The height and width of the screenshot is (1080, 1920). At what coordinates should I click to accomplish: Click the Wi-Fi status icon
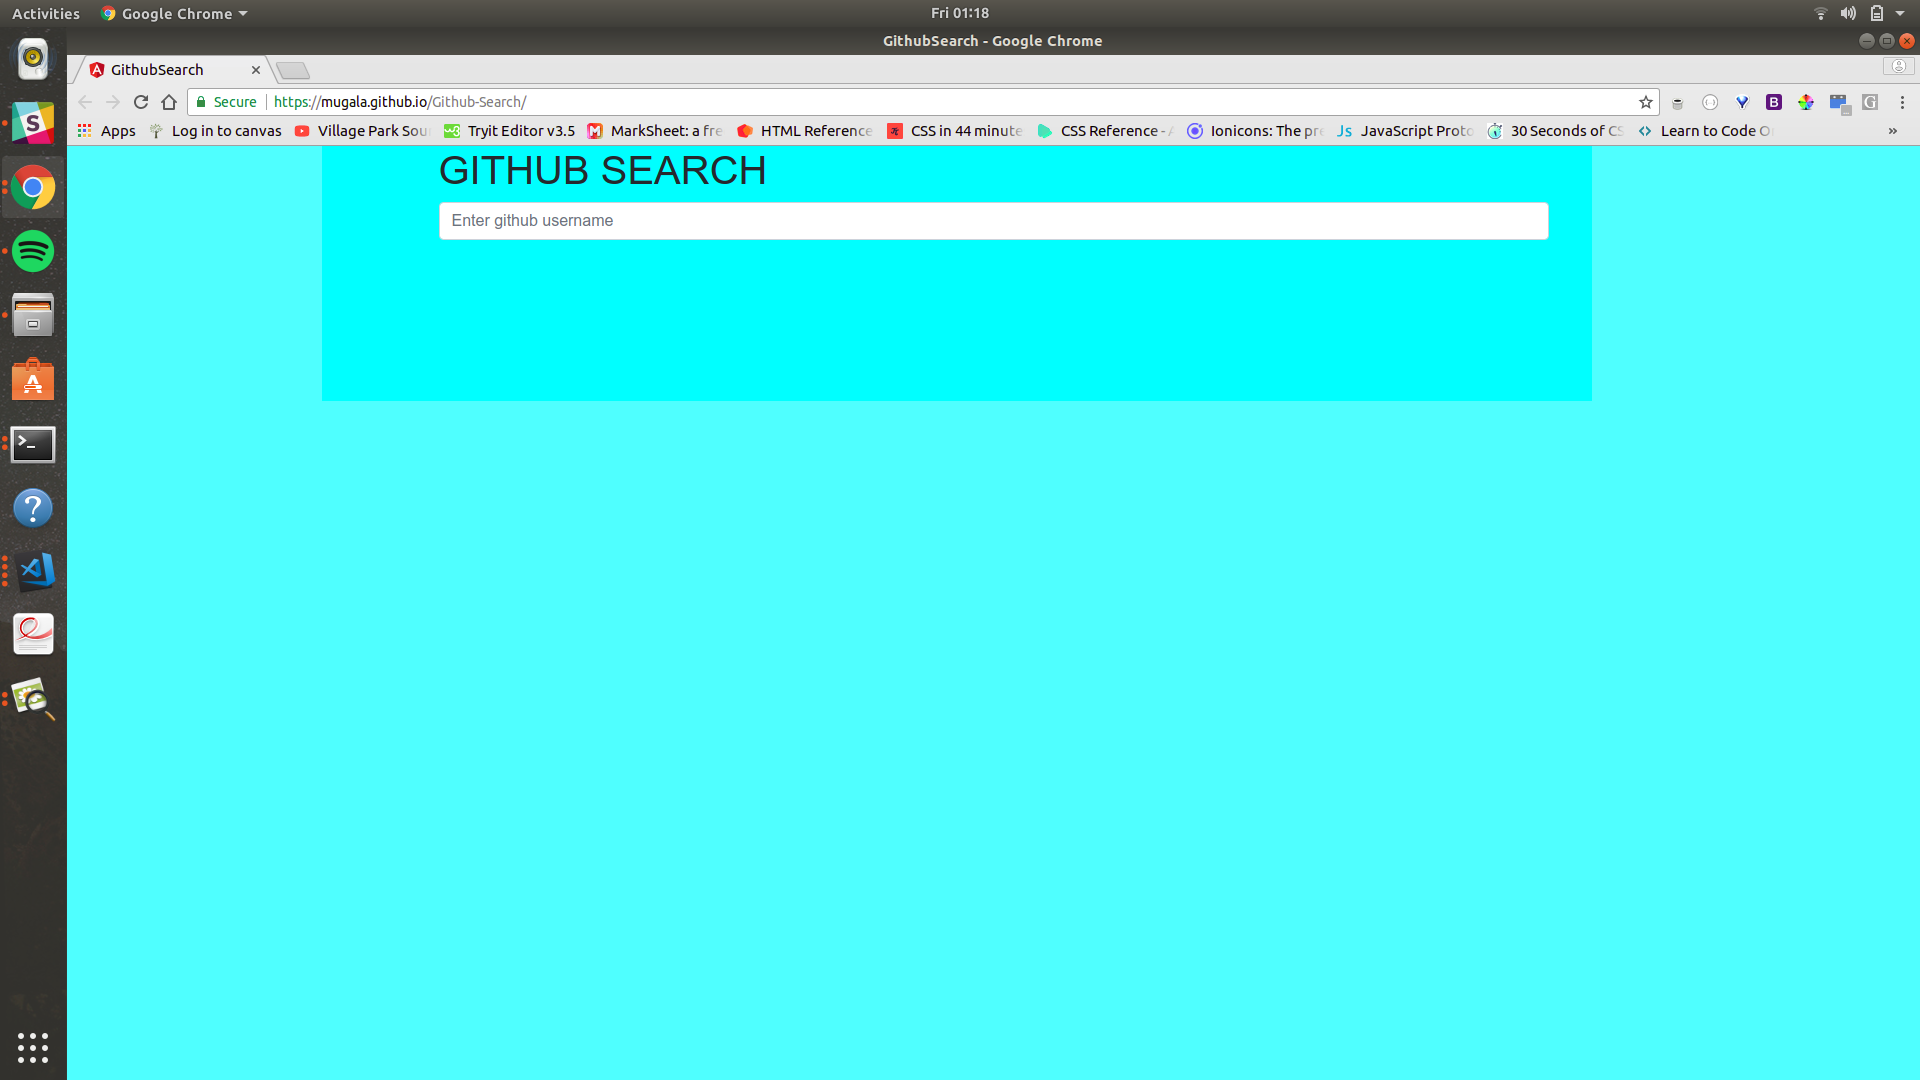click(x=1821, y=14)
